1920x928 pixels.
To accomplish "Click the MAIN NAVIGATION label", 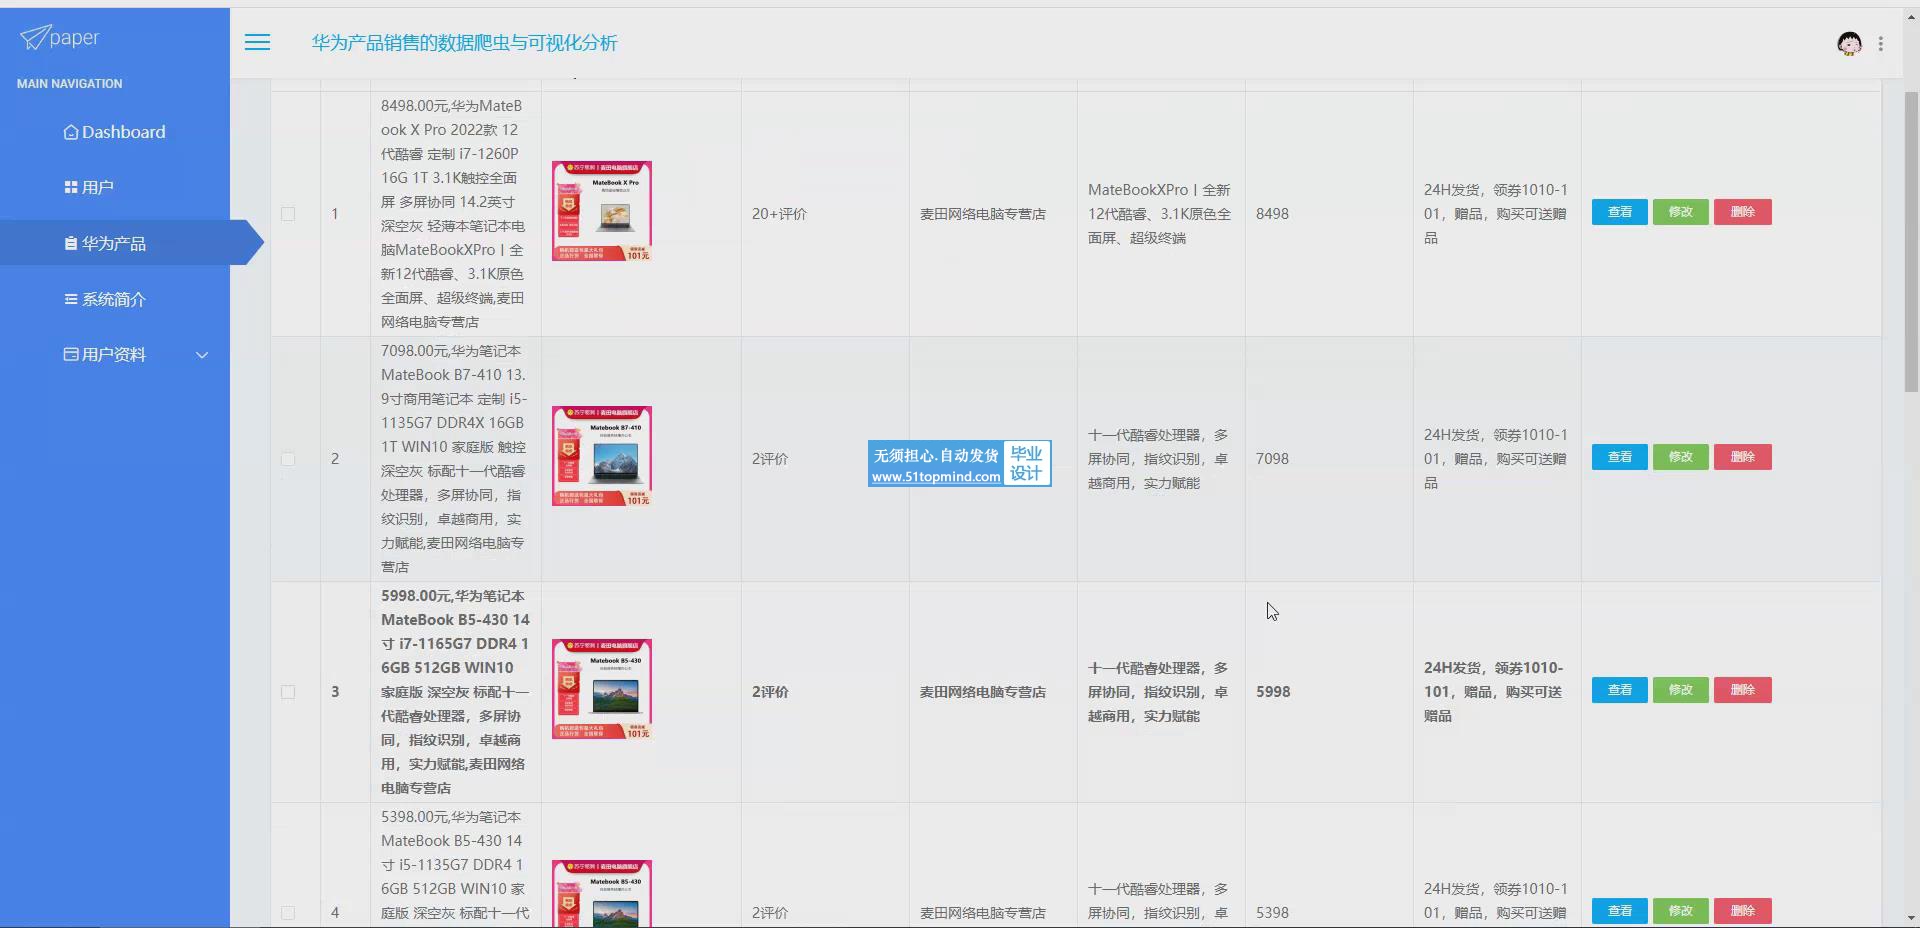I will (69, 84).
